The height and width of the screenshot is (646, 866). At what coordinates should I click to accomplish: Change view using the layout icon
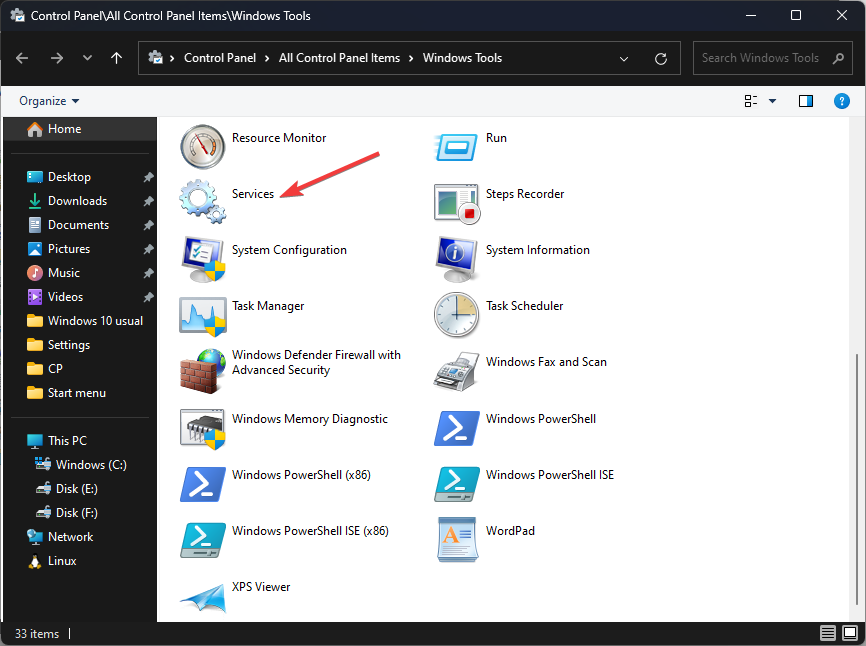(x=751, y=101)
